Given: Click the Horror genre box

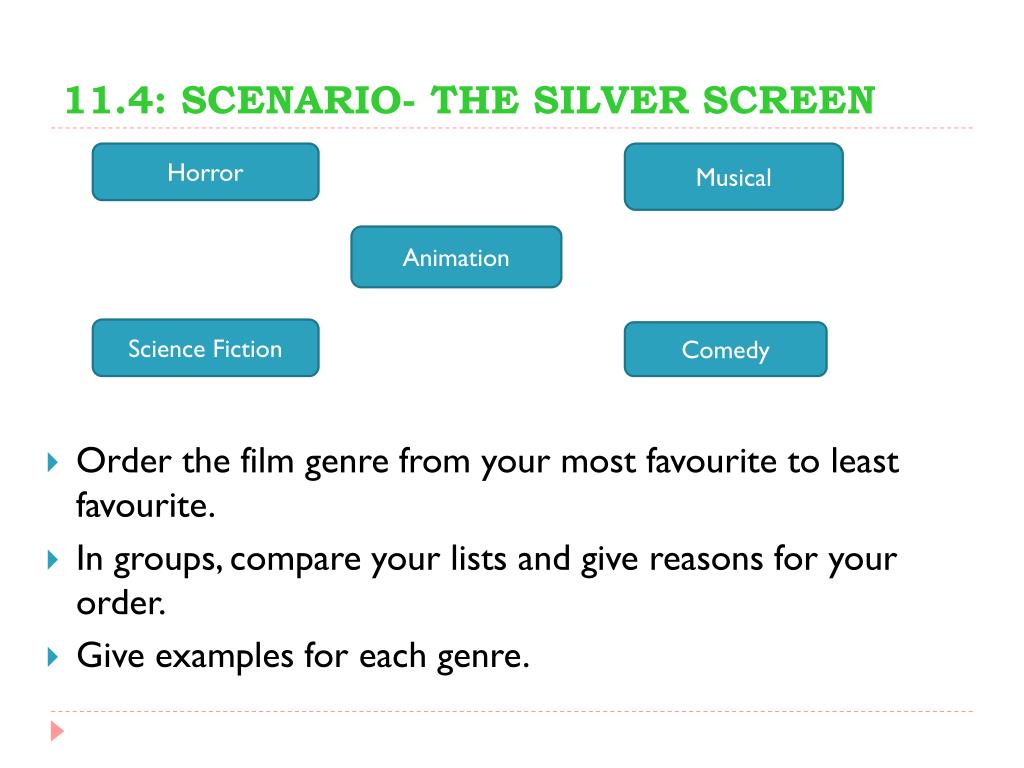Looking at the screenshot, I should pyautogui.click(x=205, y=172).
